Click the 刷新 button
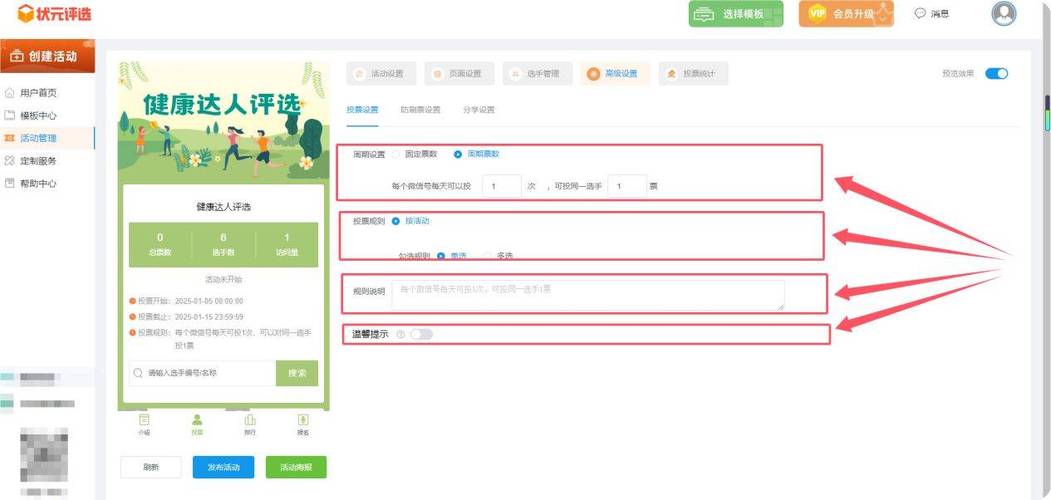 (x=151, y=467)
